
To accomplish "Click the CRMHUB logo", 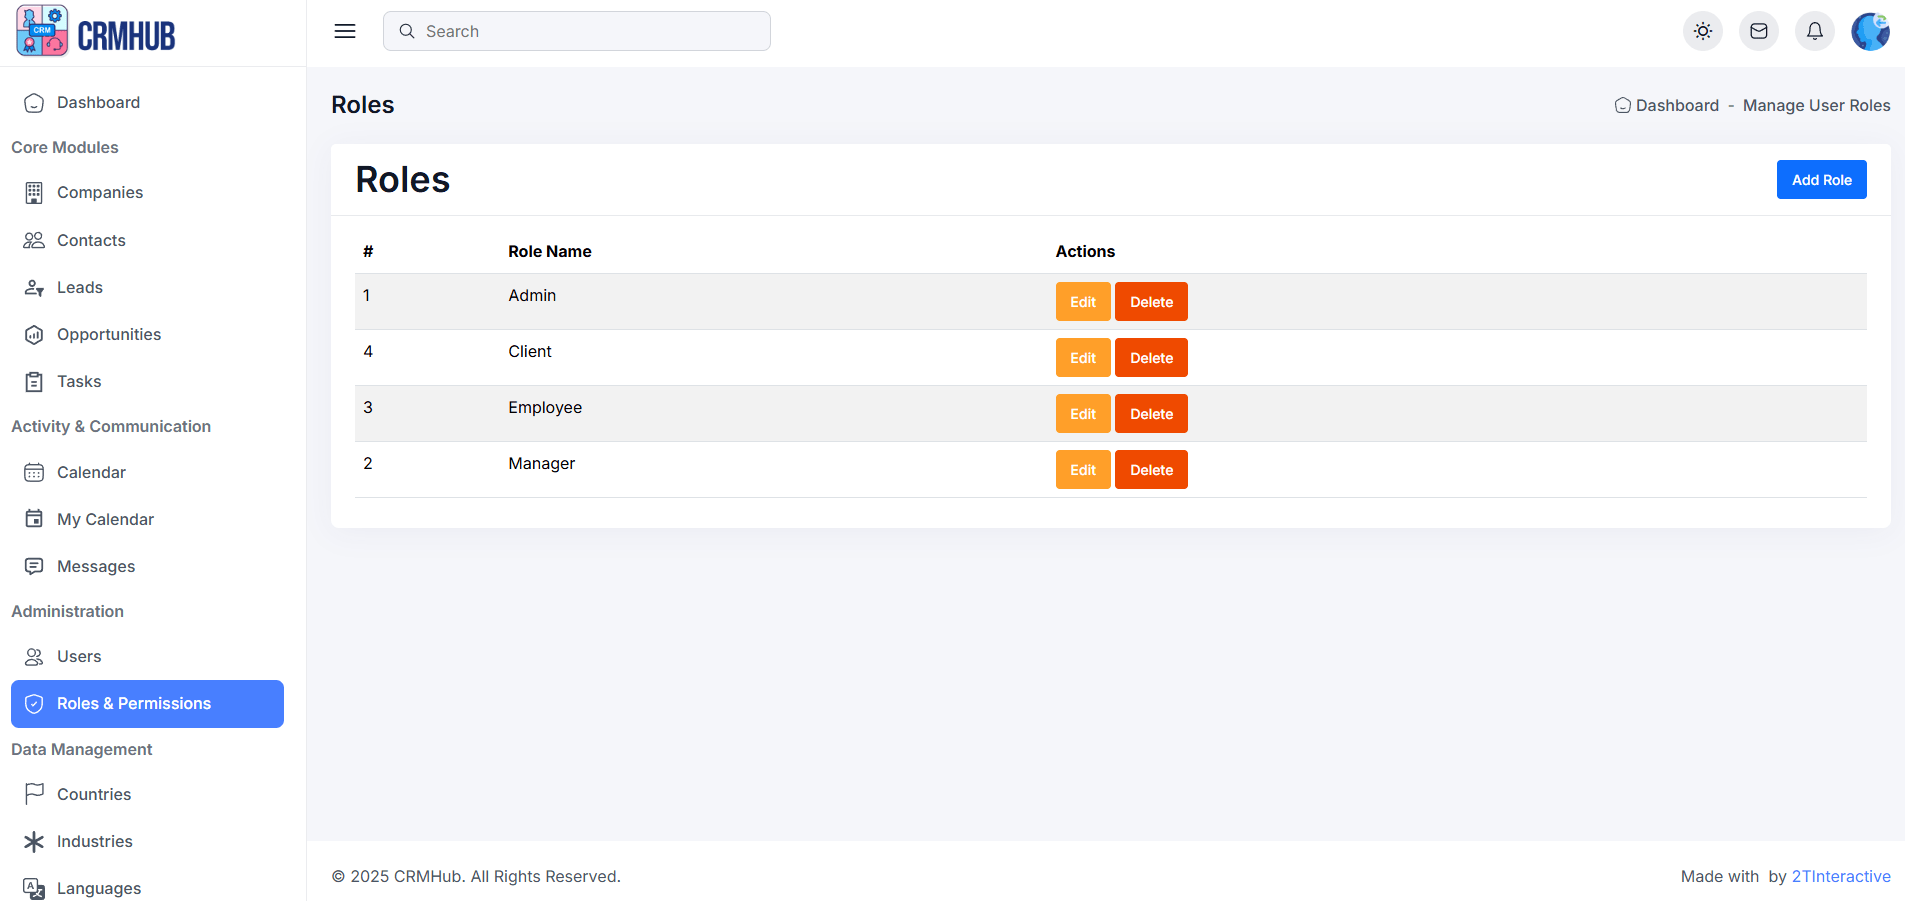I will [x=96, y=32].
